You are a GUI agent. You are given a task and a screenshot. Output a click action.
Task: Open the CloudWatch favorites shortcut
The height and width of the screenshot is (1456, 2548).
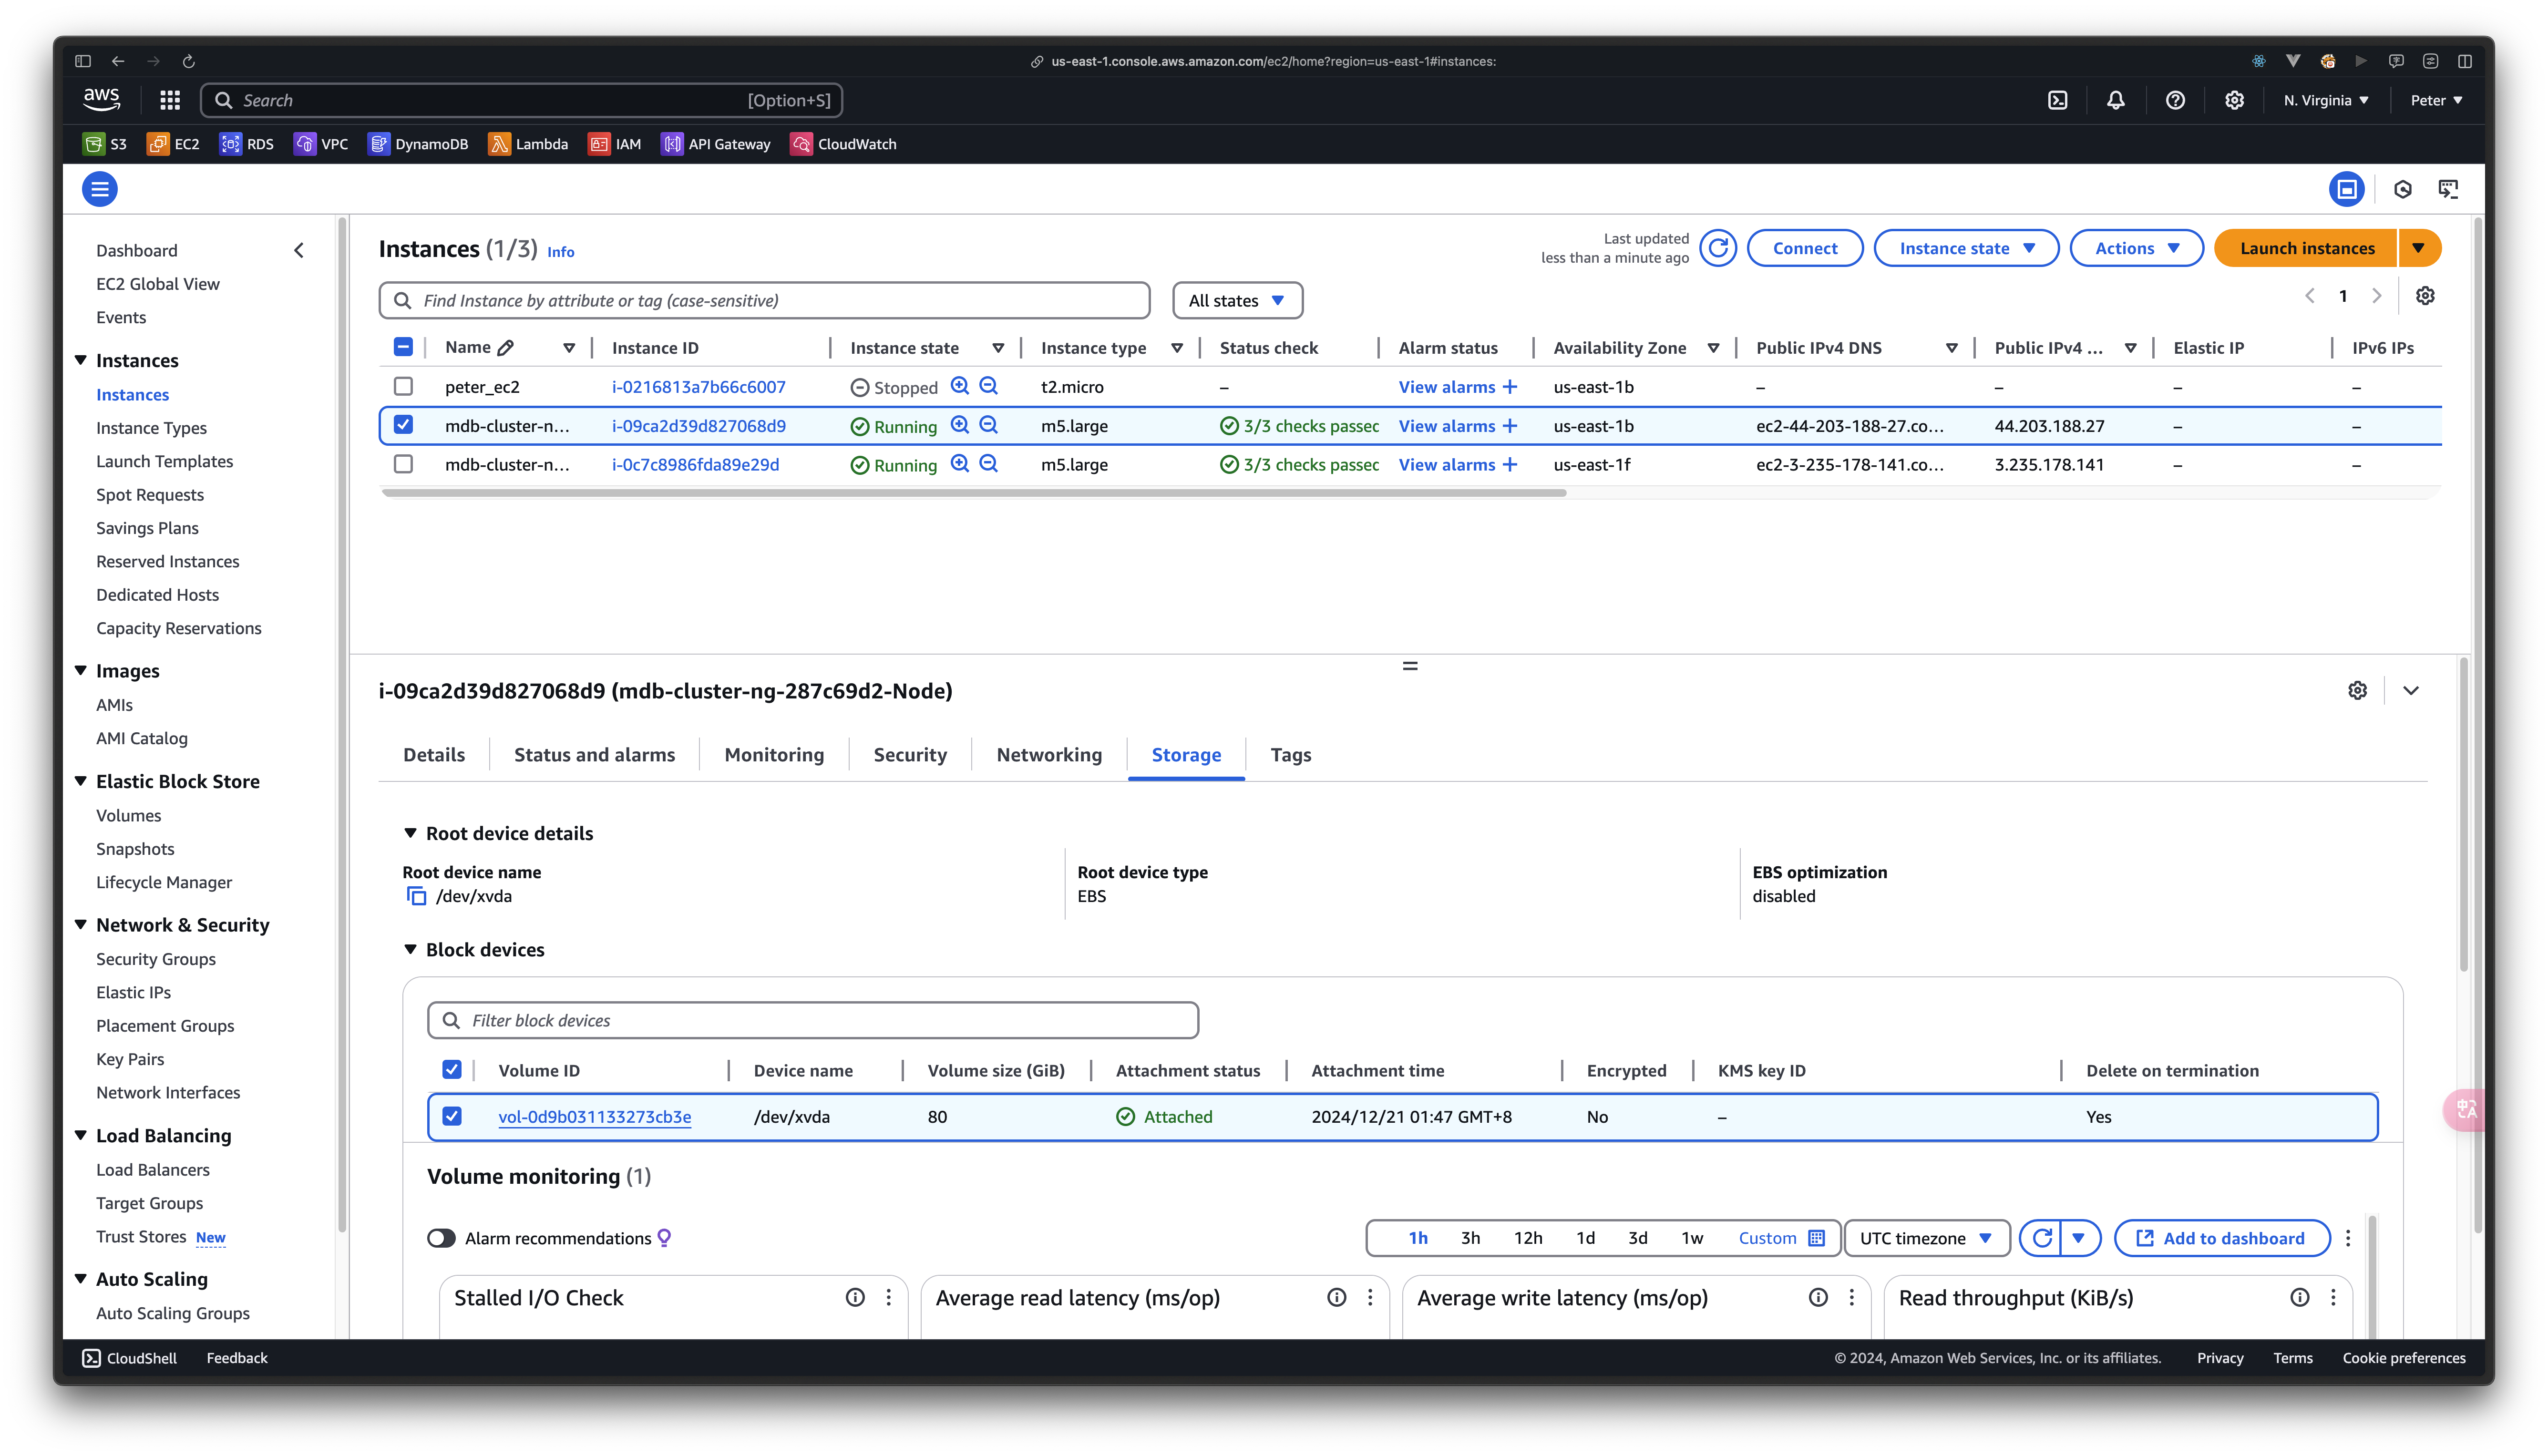click(x=843, y=144)
